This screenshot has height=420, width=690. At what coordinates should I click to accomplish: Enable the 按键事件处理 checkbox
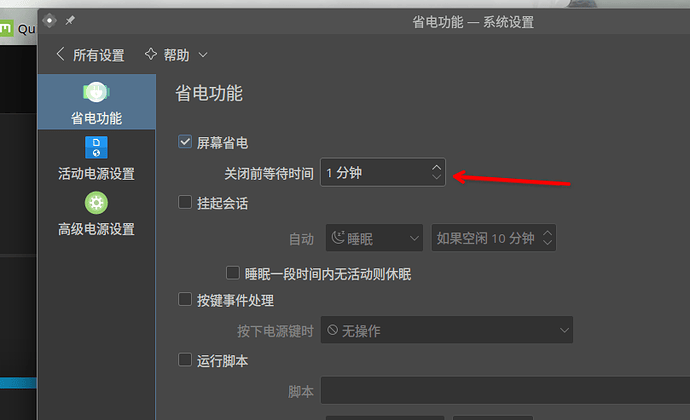pyautogui.click(x=185, y=299)
